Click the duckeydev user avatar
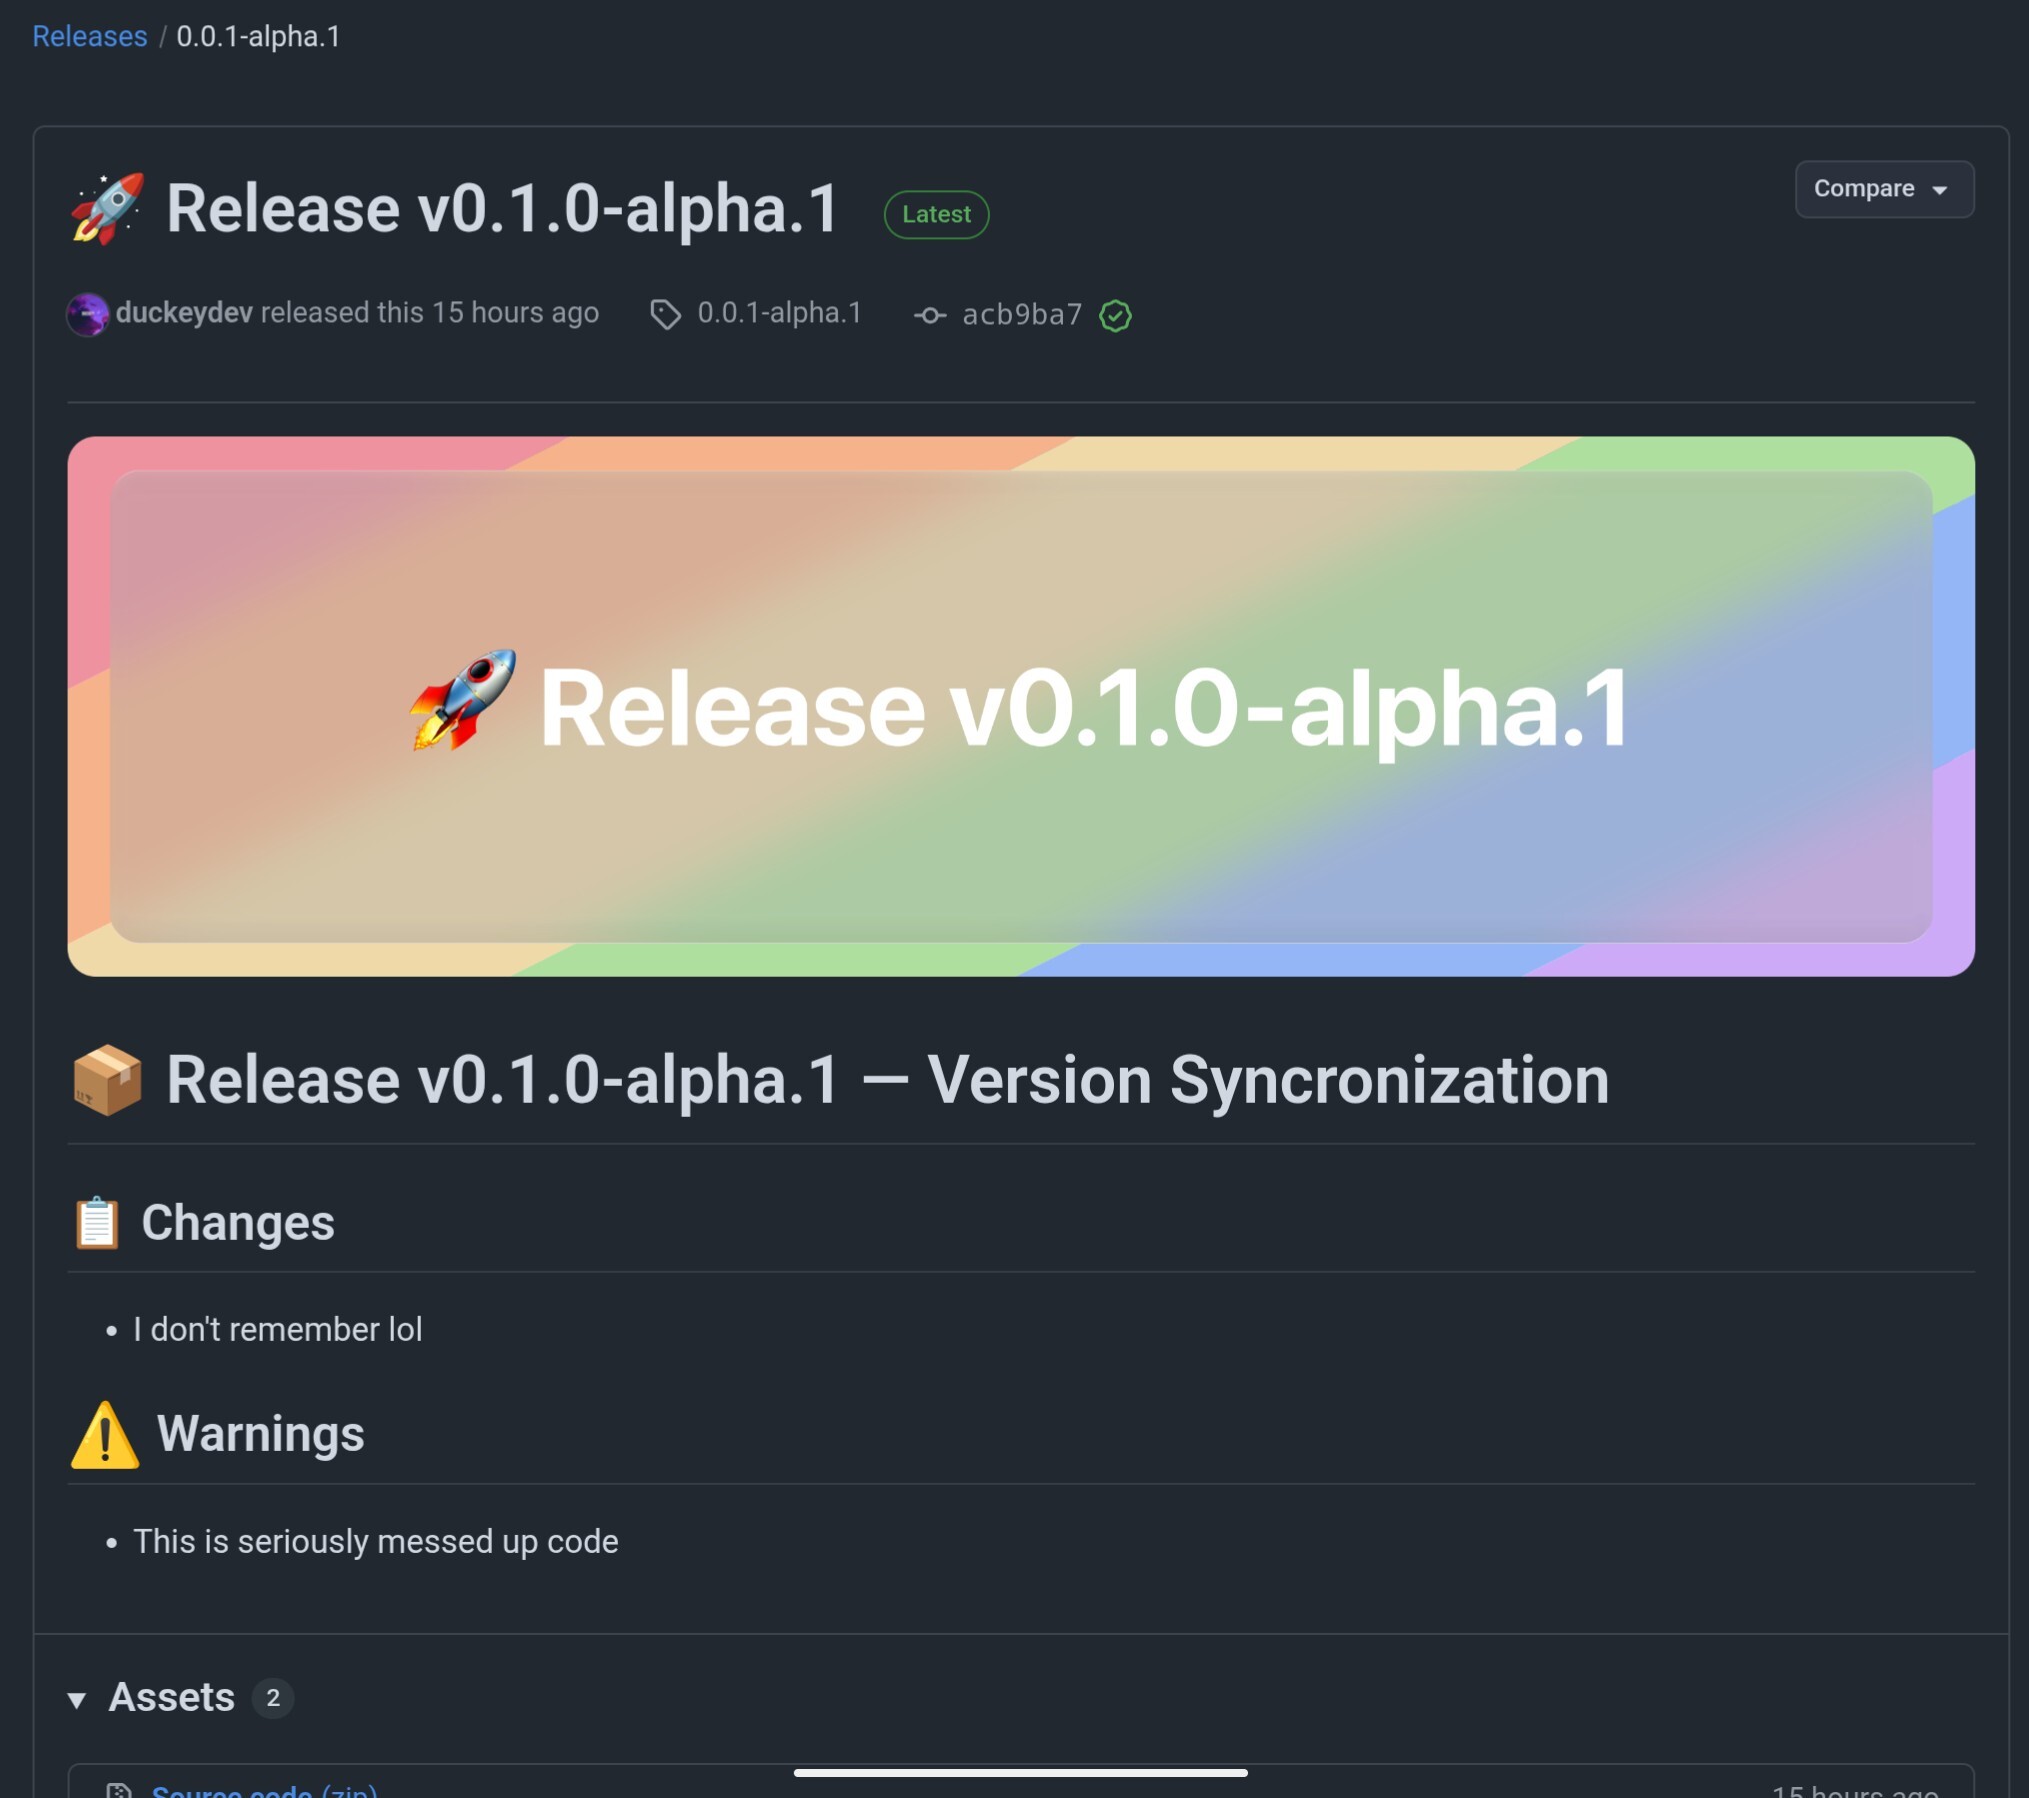Viewport: 2029px width, 1798px height. [x=87, y=314]
